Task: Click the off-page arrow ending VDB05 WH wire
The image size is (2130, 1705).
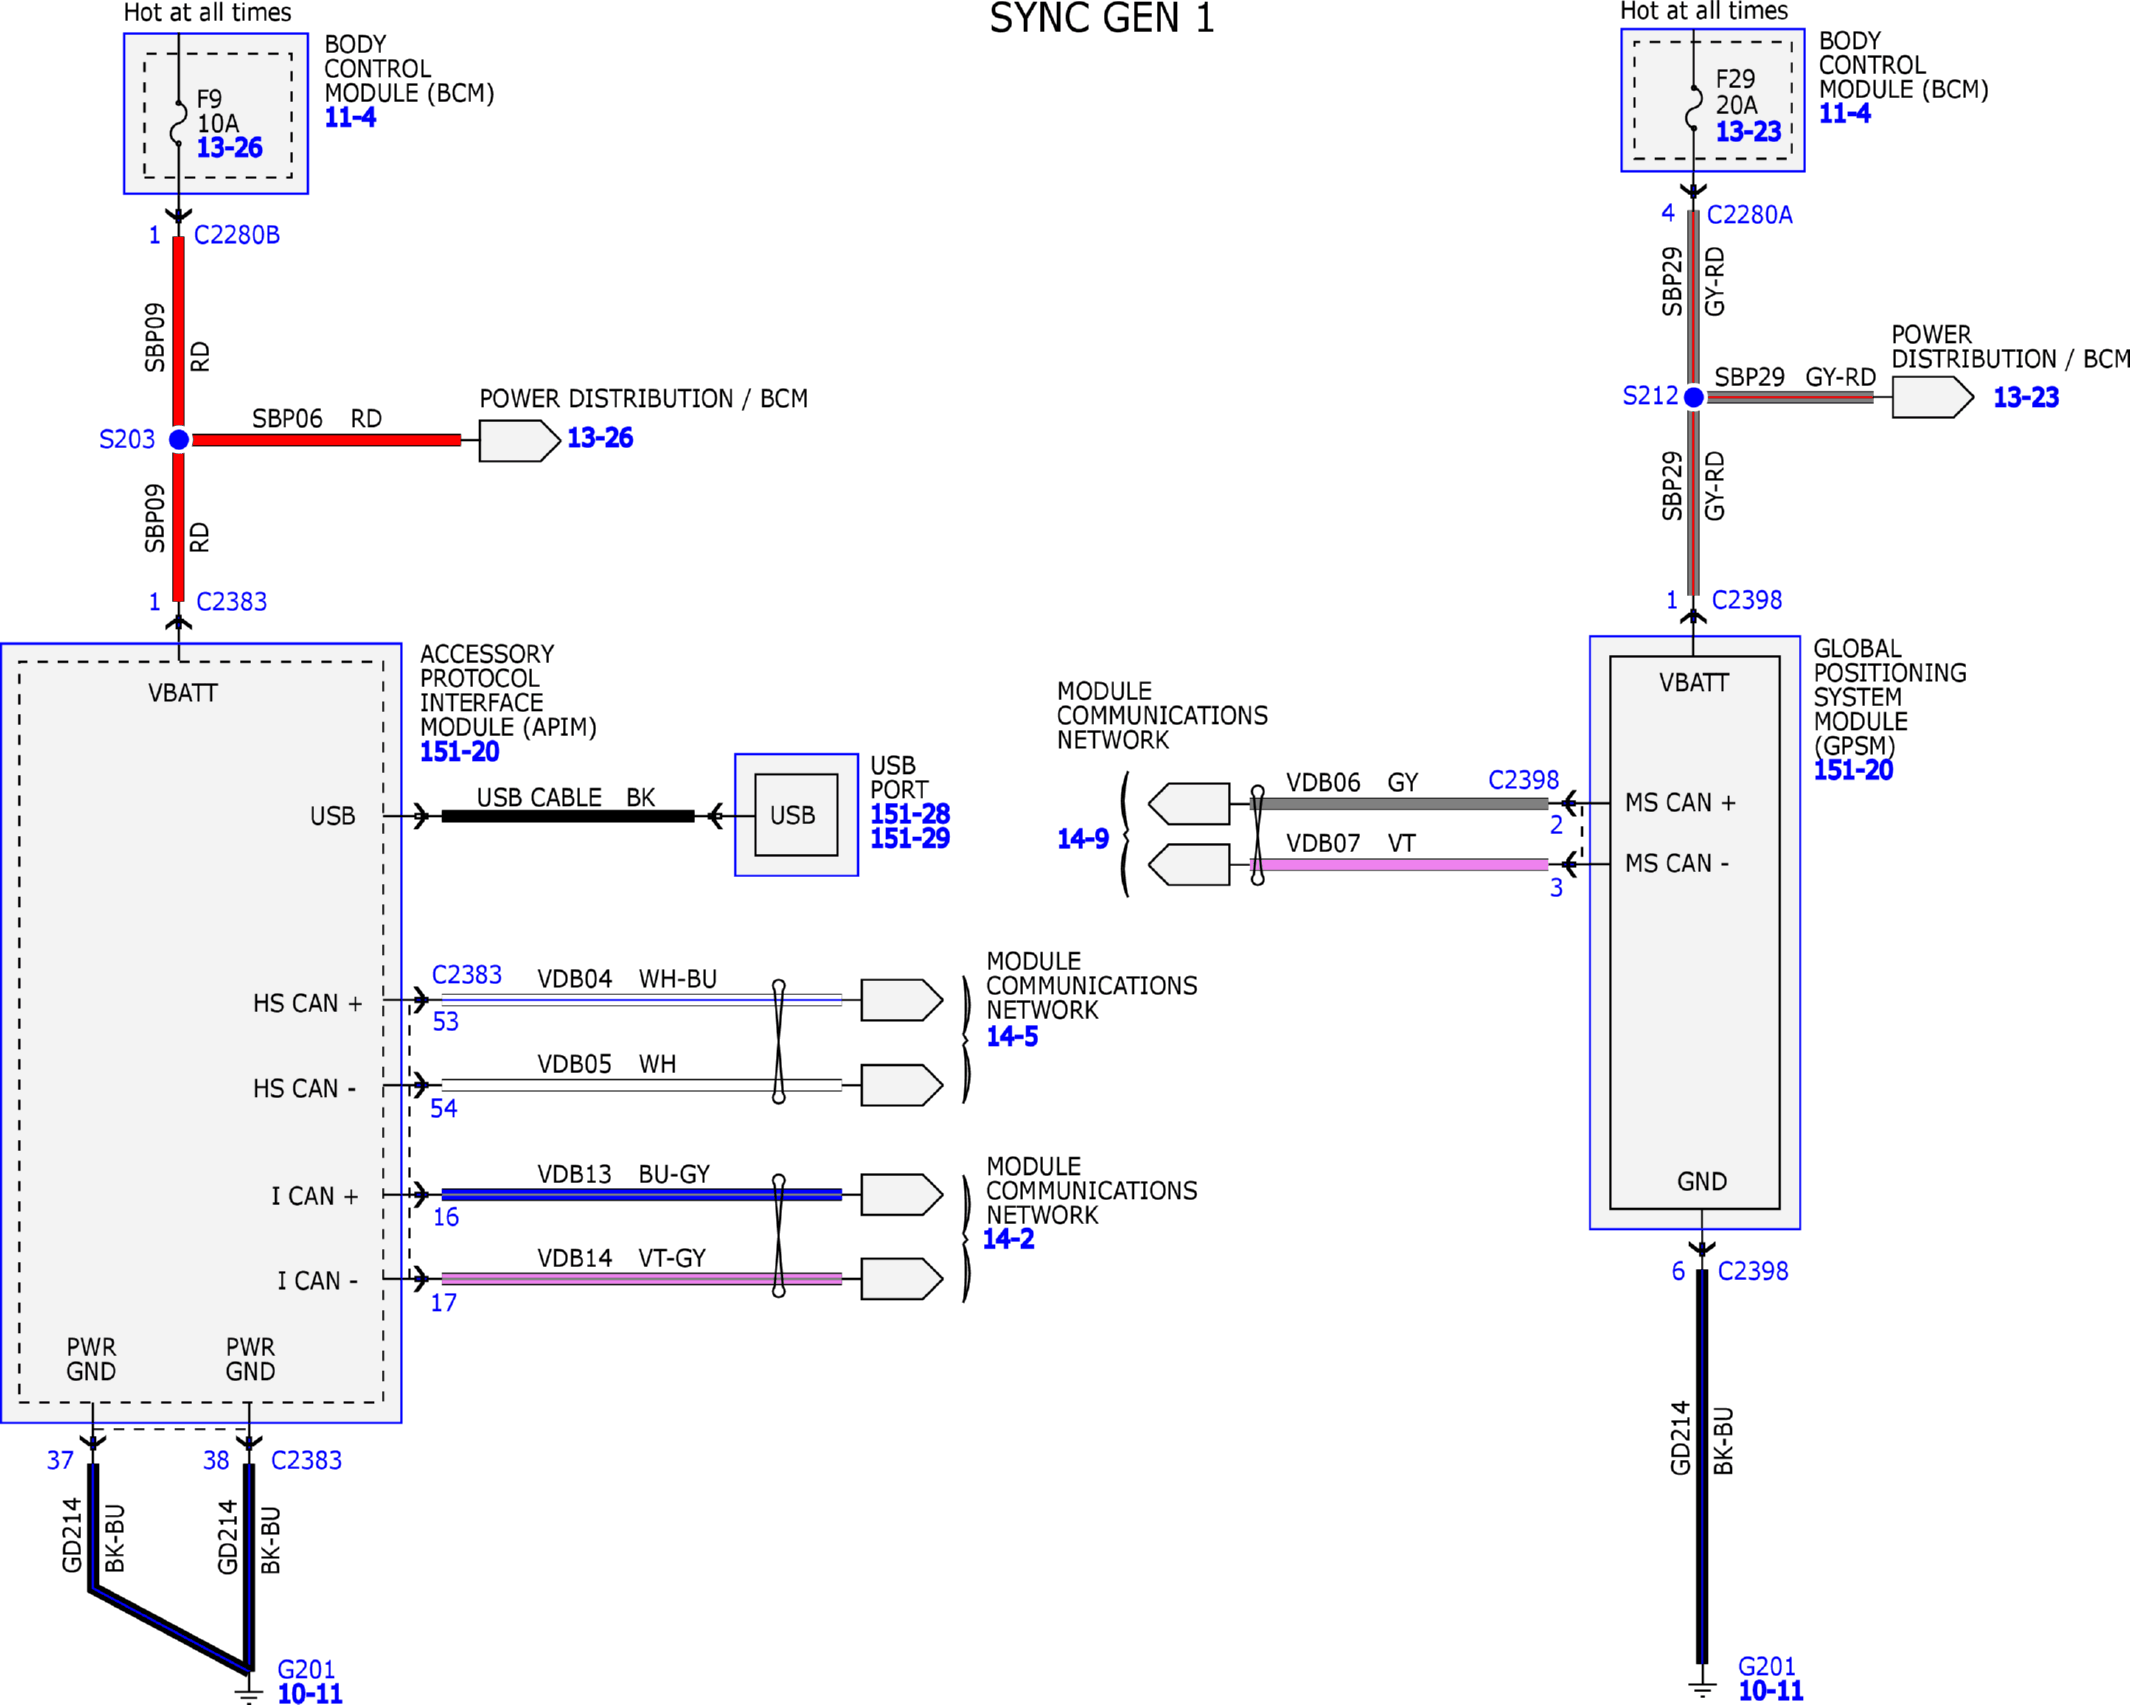Action: (x=901, y=1085)
